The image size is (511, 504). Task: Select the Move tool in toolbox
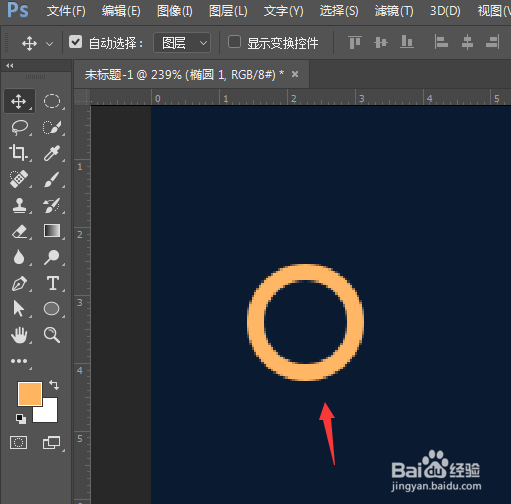tap(19, 101)
